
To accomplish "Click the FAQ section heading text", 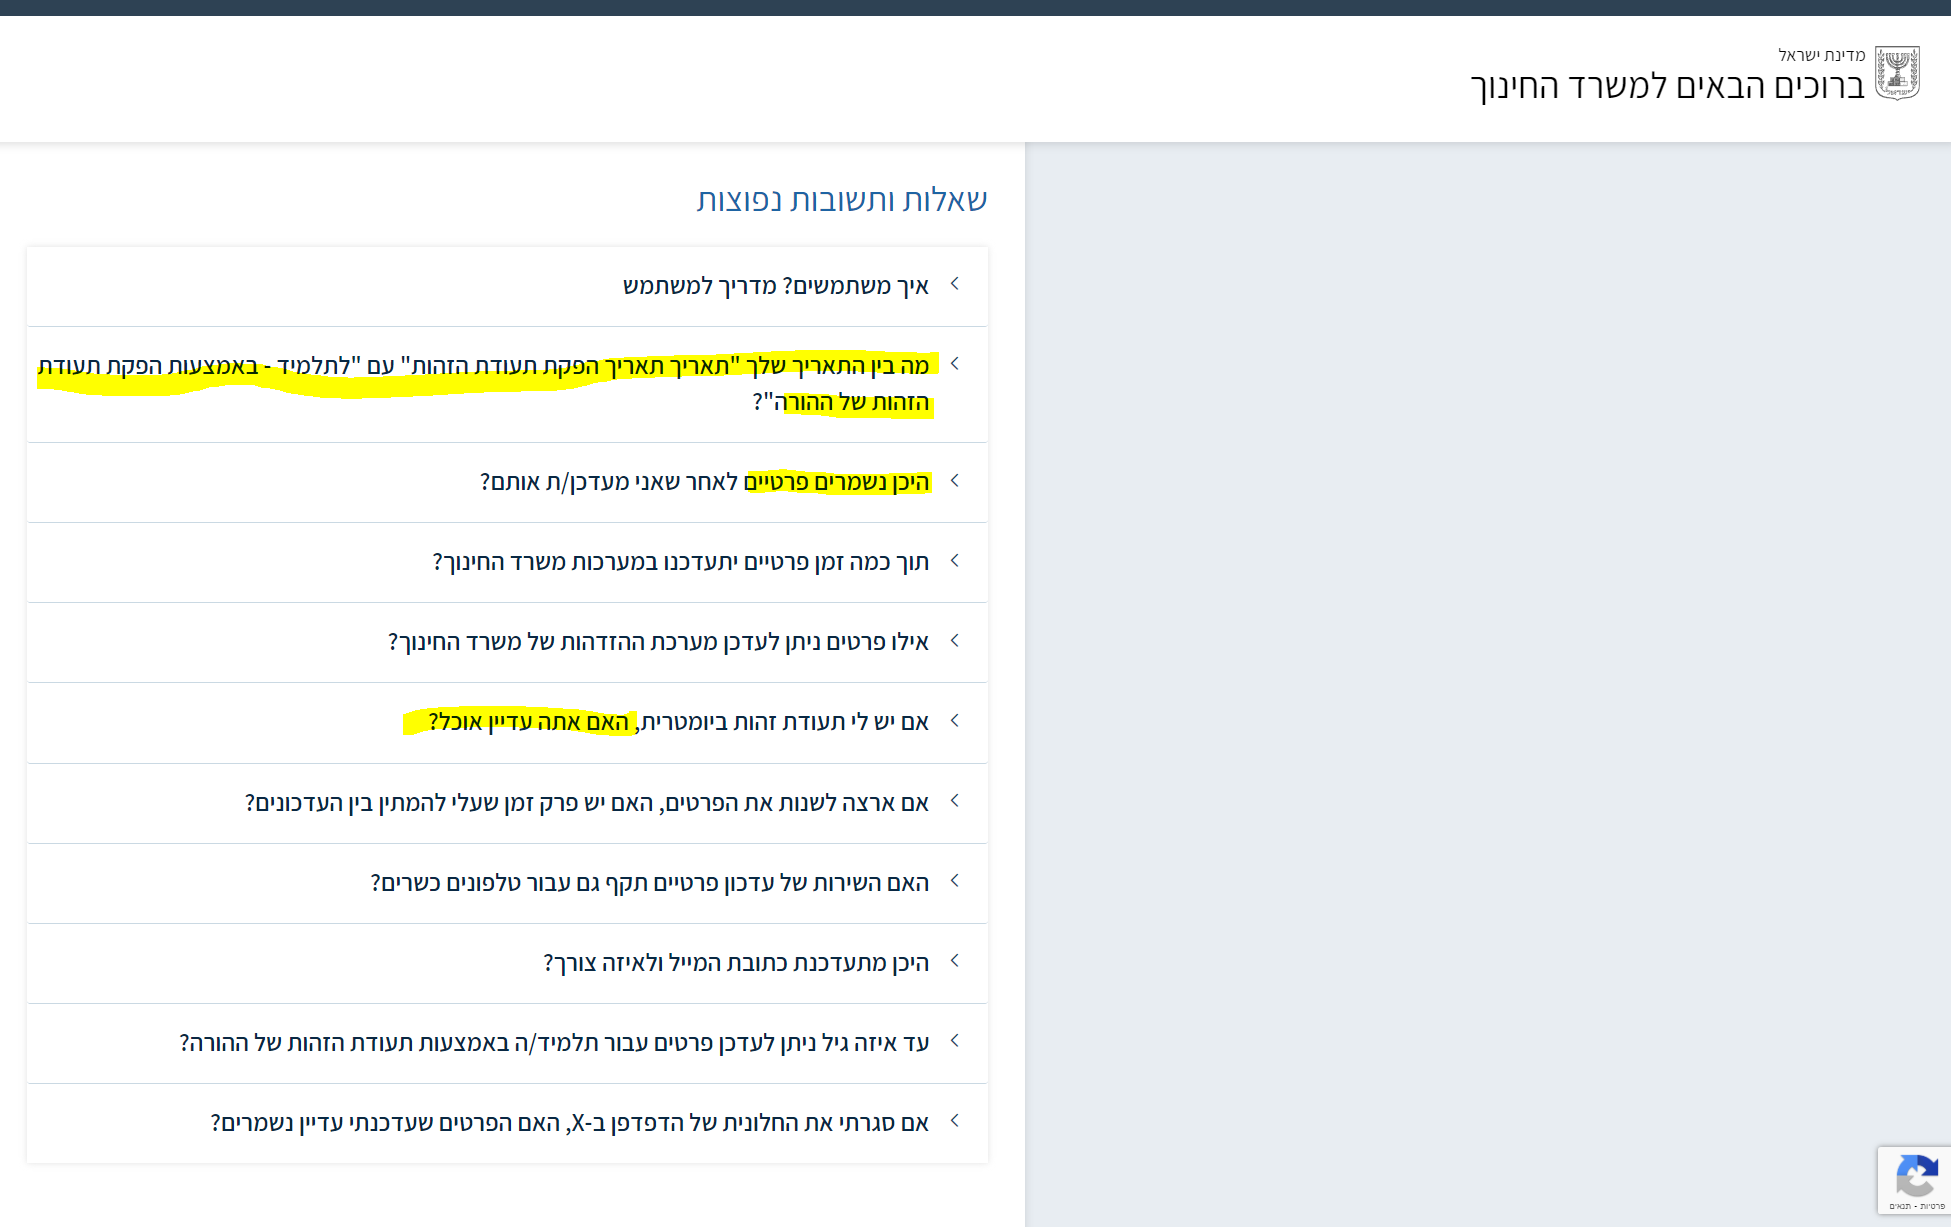I will pos(845,199).
